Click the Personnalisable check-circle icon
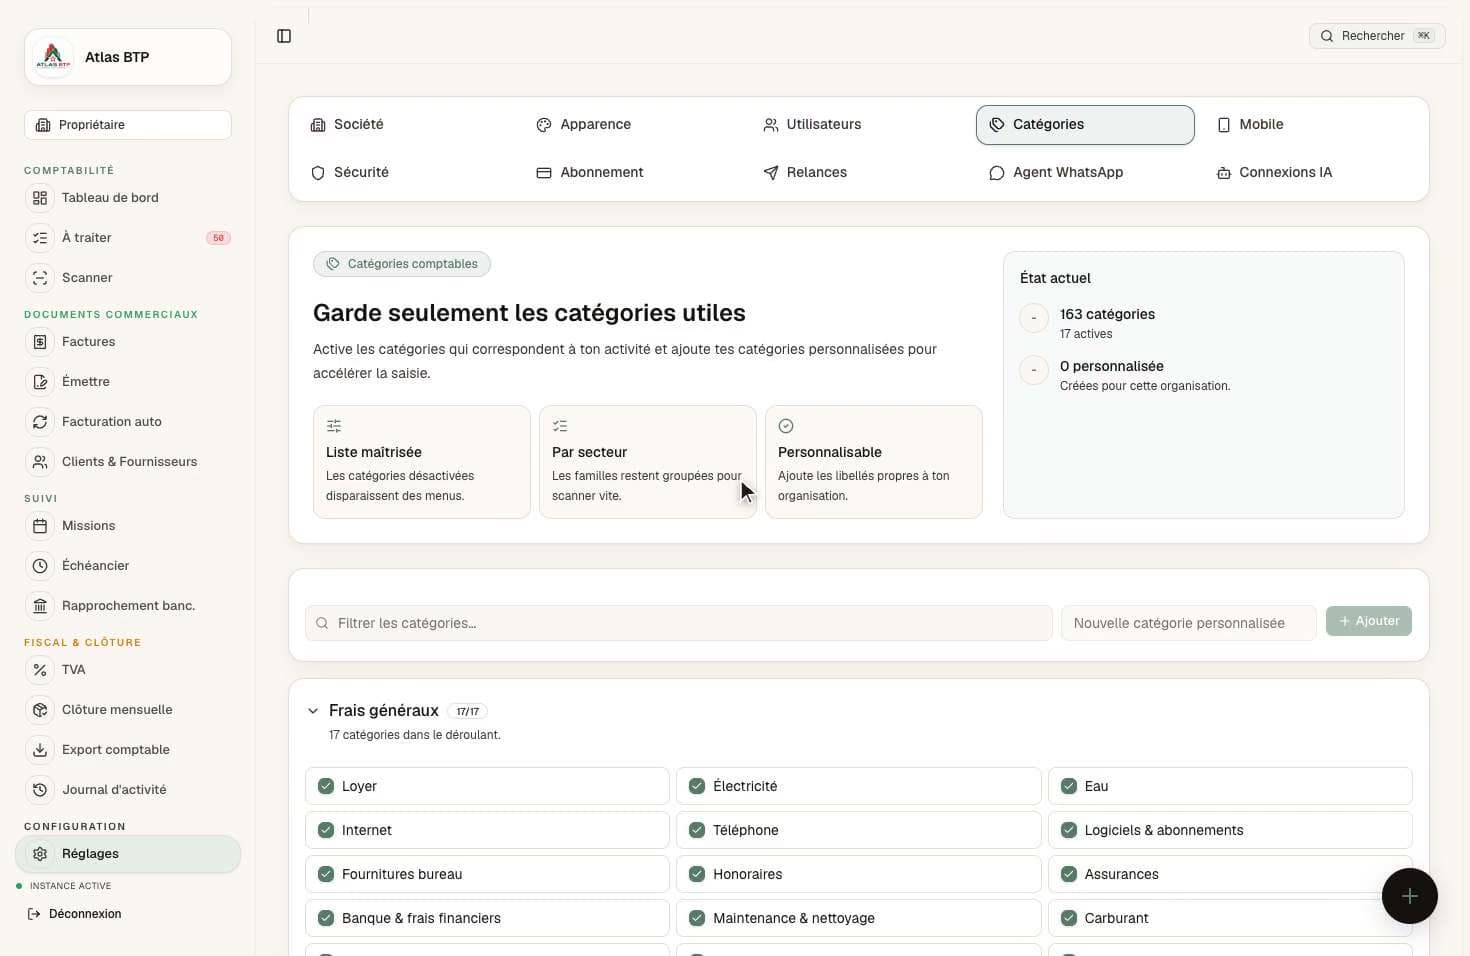The height and width of the screenshot is (956, 1470). (x=786, y=426)
